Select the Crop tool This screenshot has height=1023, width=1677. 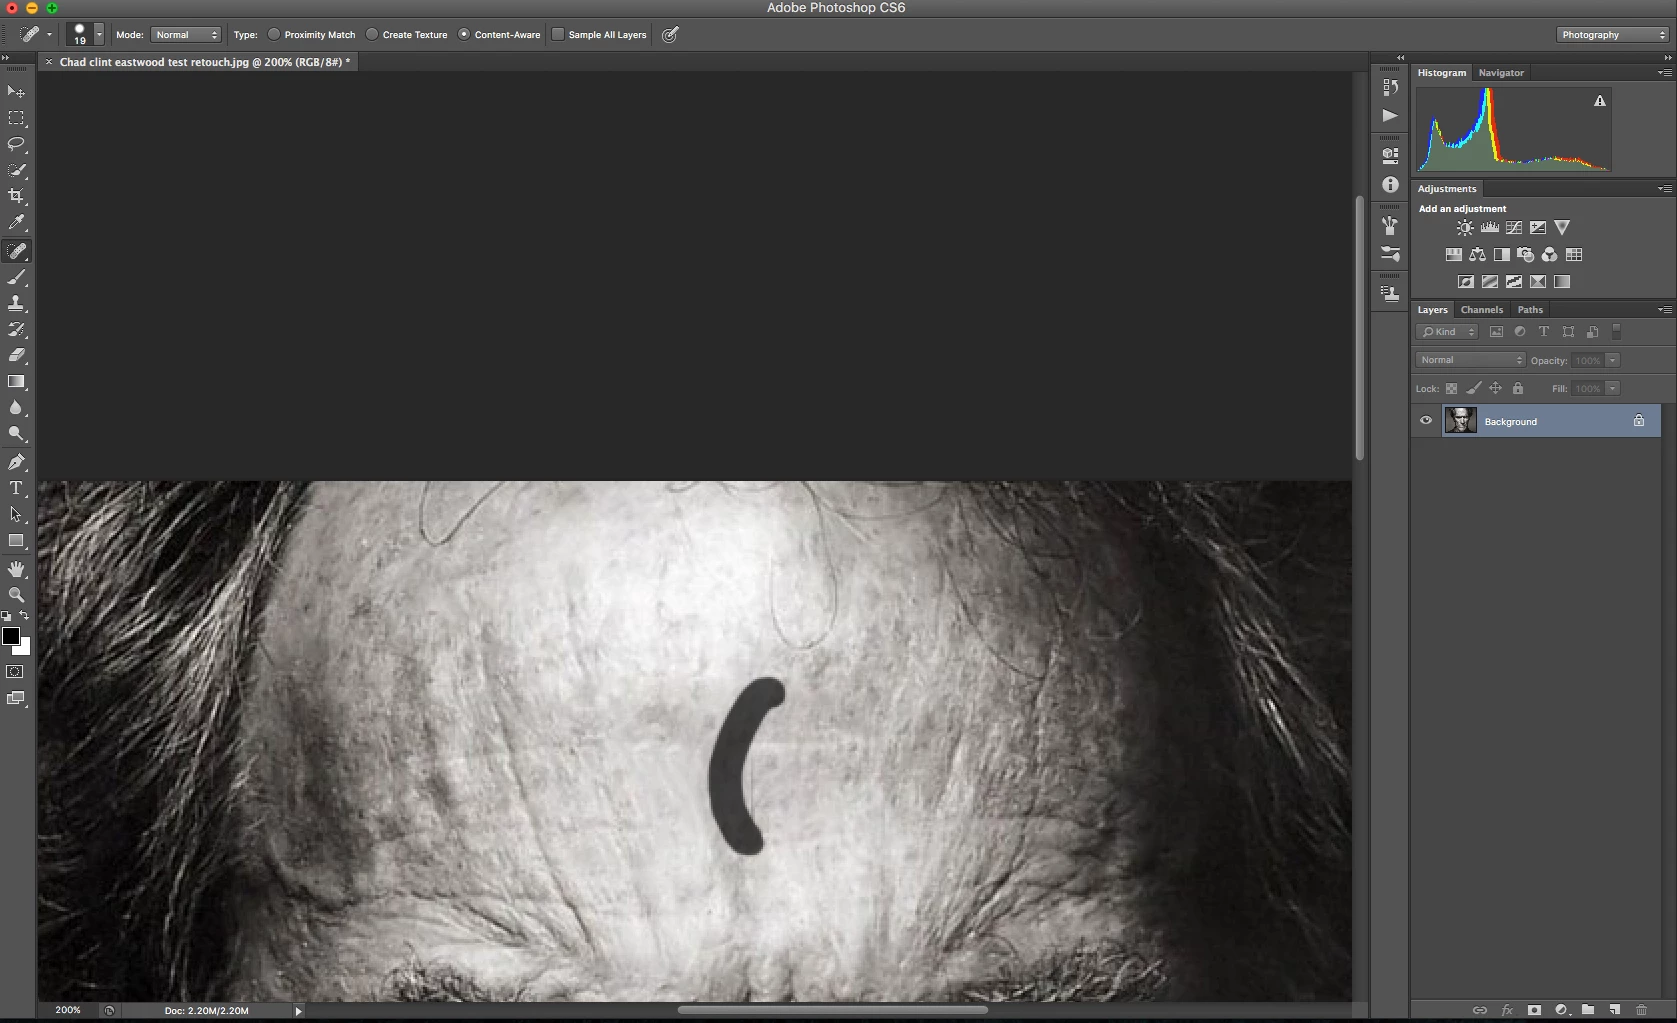(x=17, y=196)
